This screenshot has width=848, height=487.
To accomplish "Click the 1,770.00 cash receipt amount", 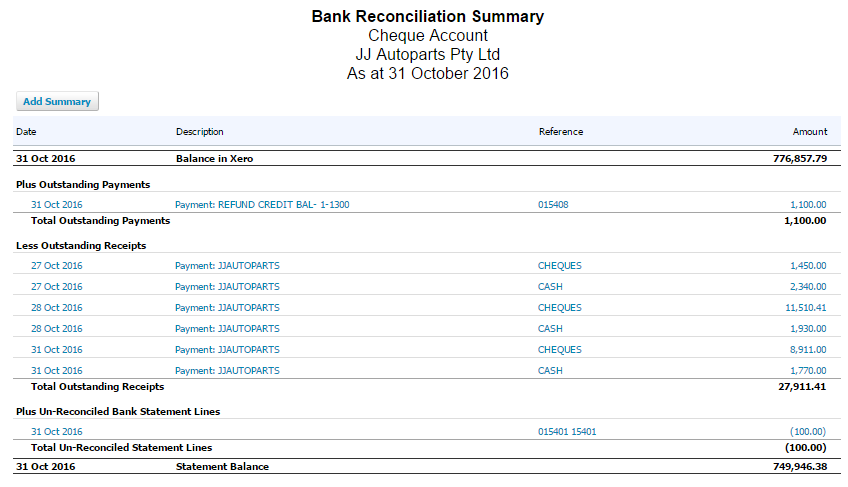I will coord(808,371).
